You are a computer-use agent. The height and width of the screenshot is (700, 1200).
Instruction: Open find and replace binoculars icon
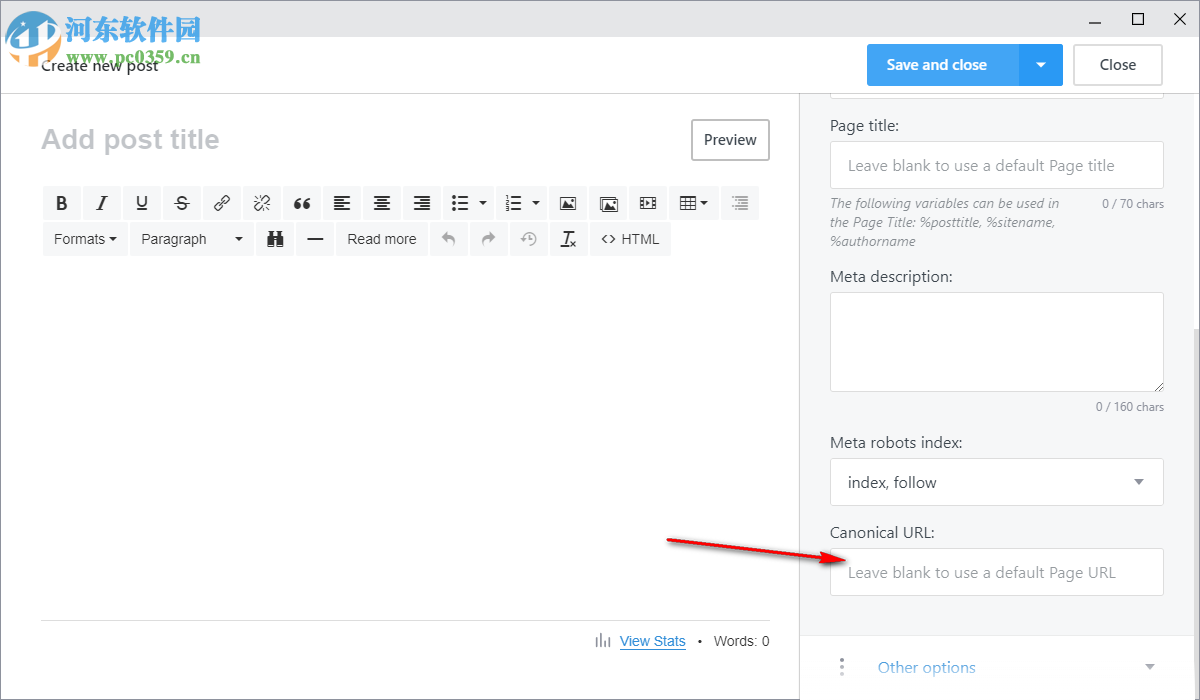coord(275,239)
